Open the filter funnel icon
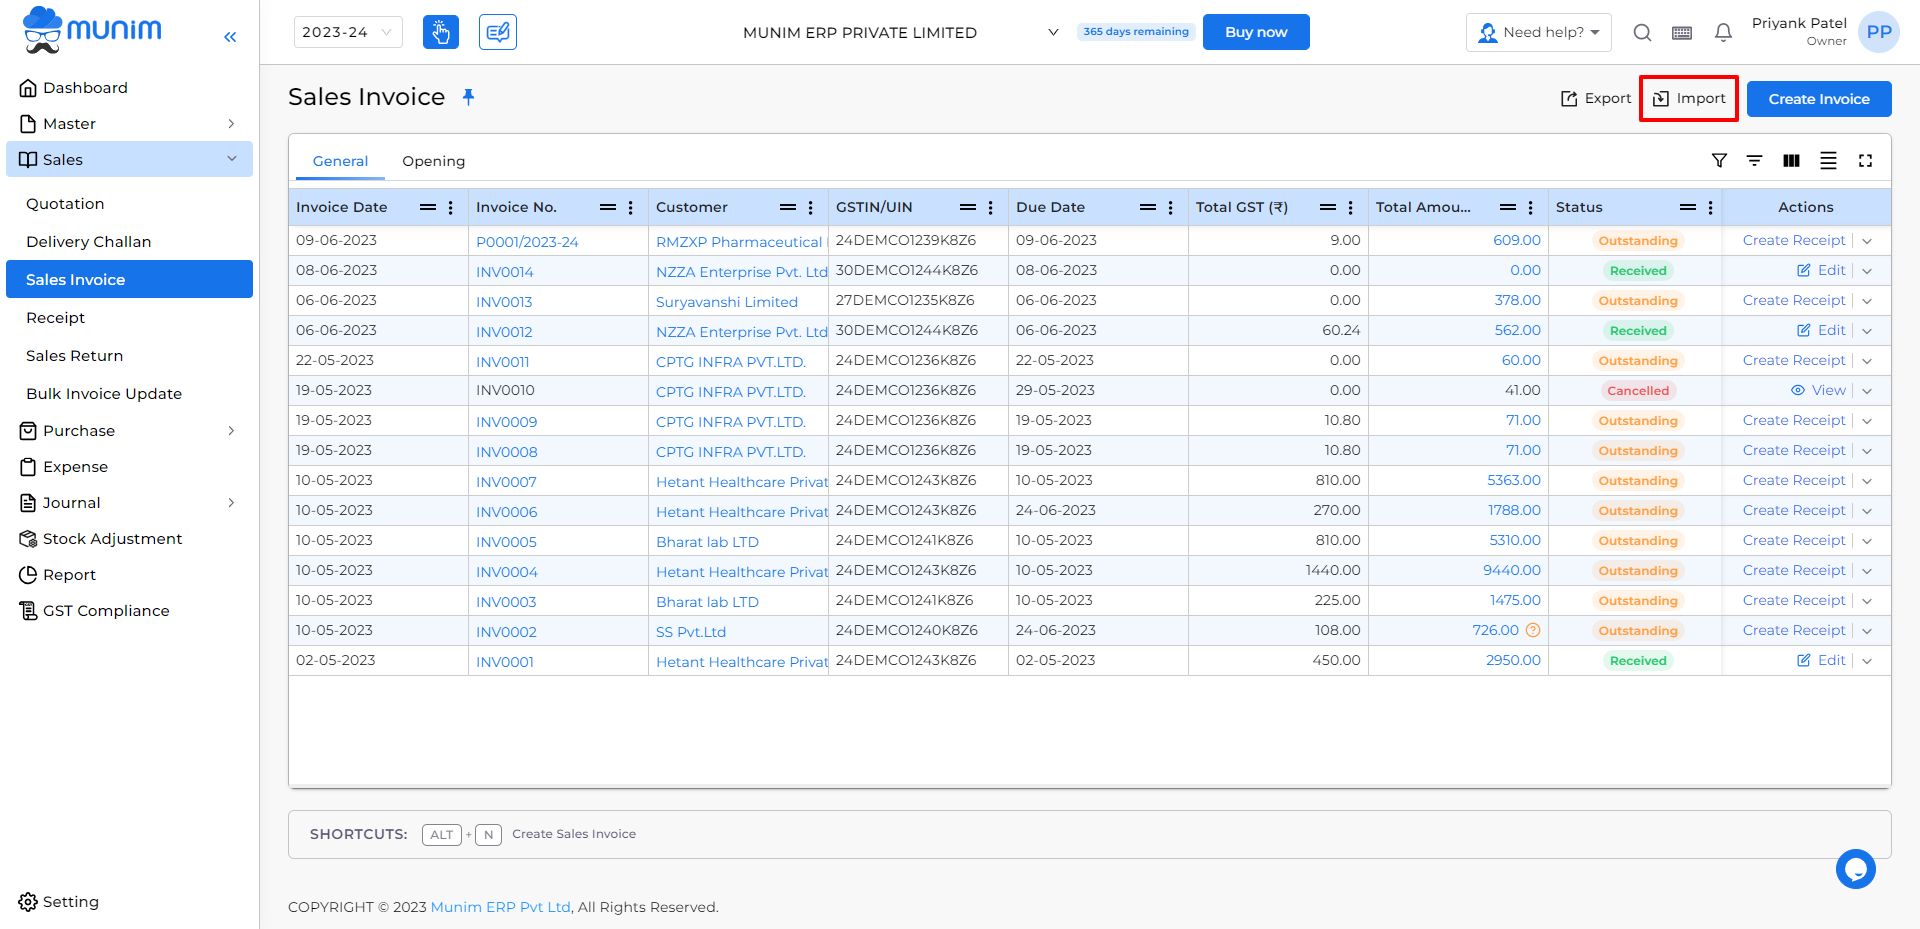This screenshot has height=929, width=1920. [1719, 160]
